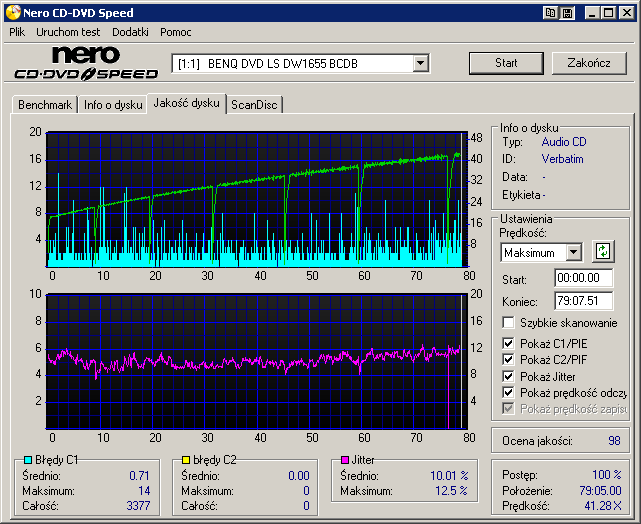Switch to the Benchmark tab
641x524 pixels.
(x=45, y=105)
